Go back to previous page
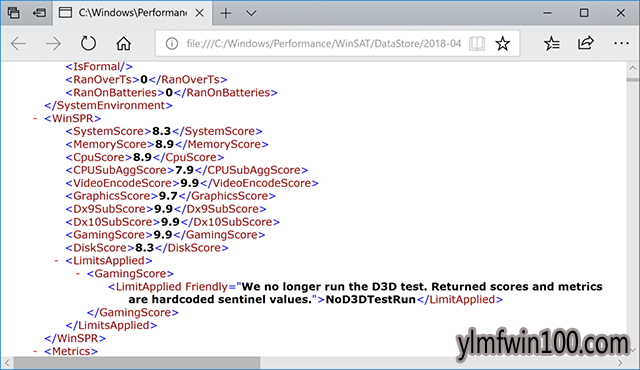 (18, 43)
